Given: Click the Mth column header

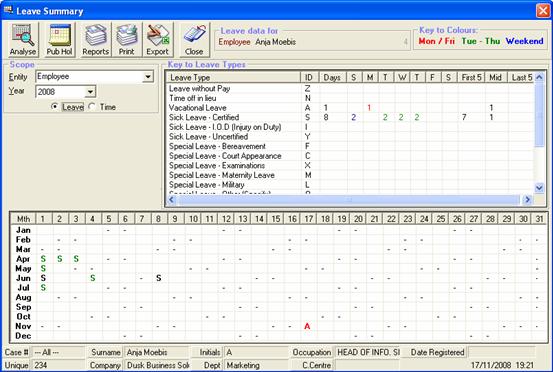Looking at the screenshot, I should [23, 219].
